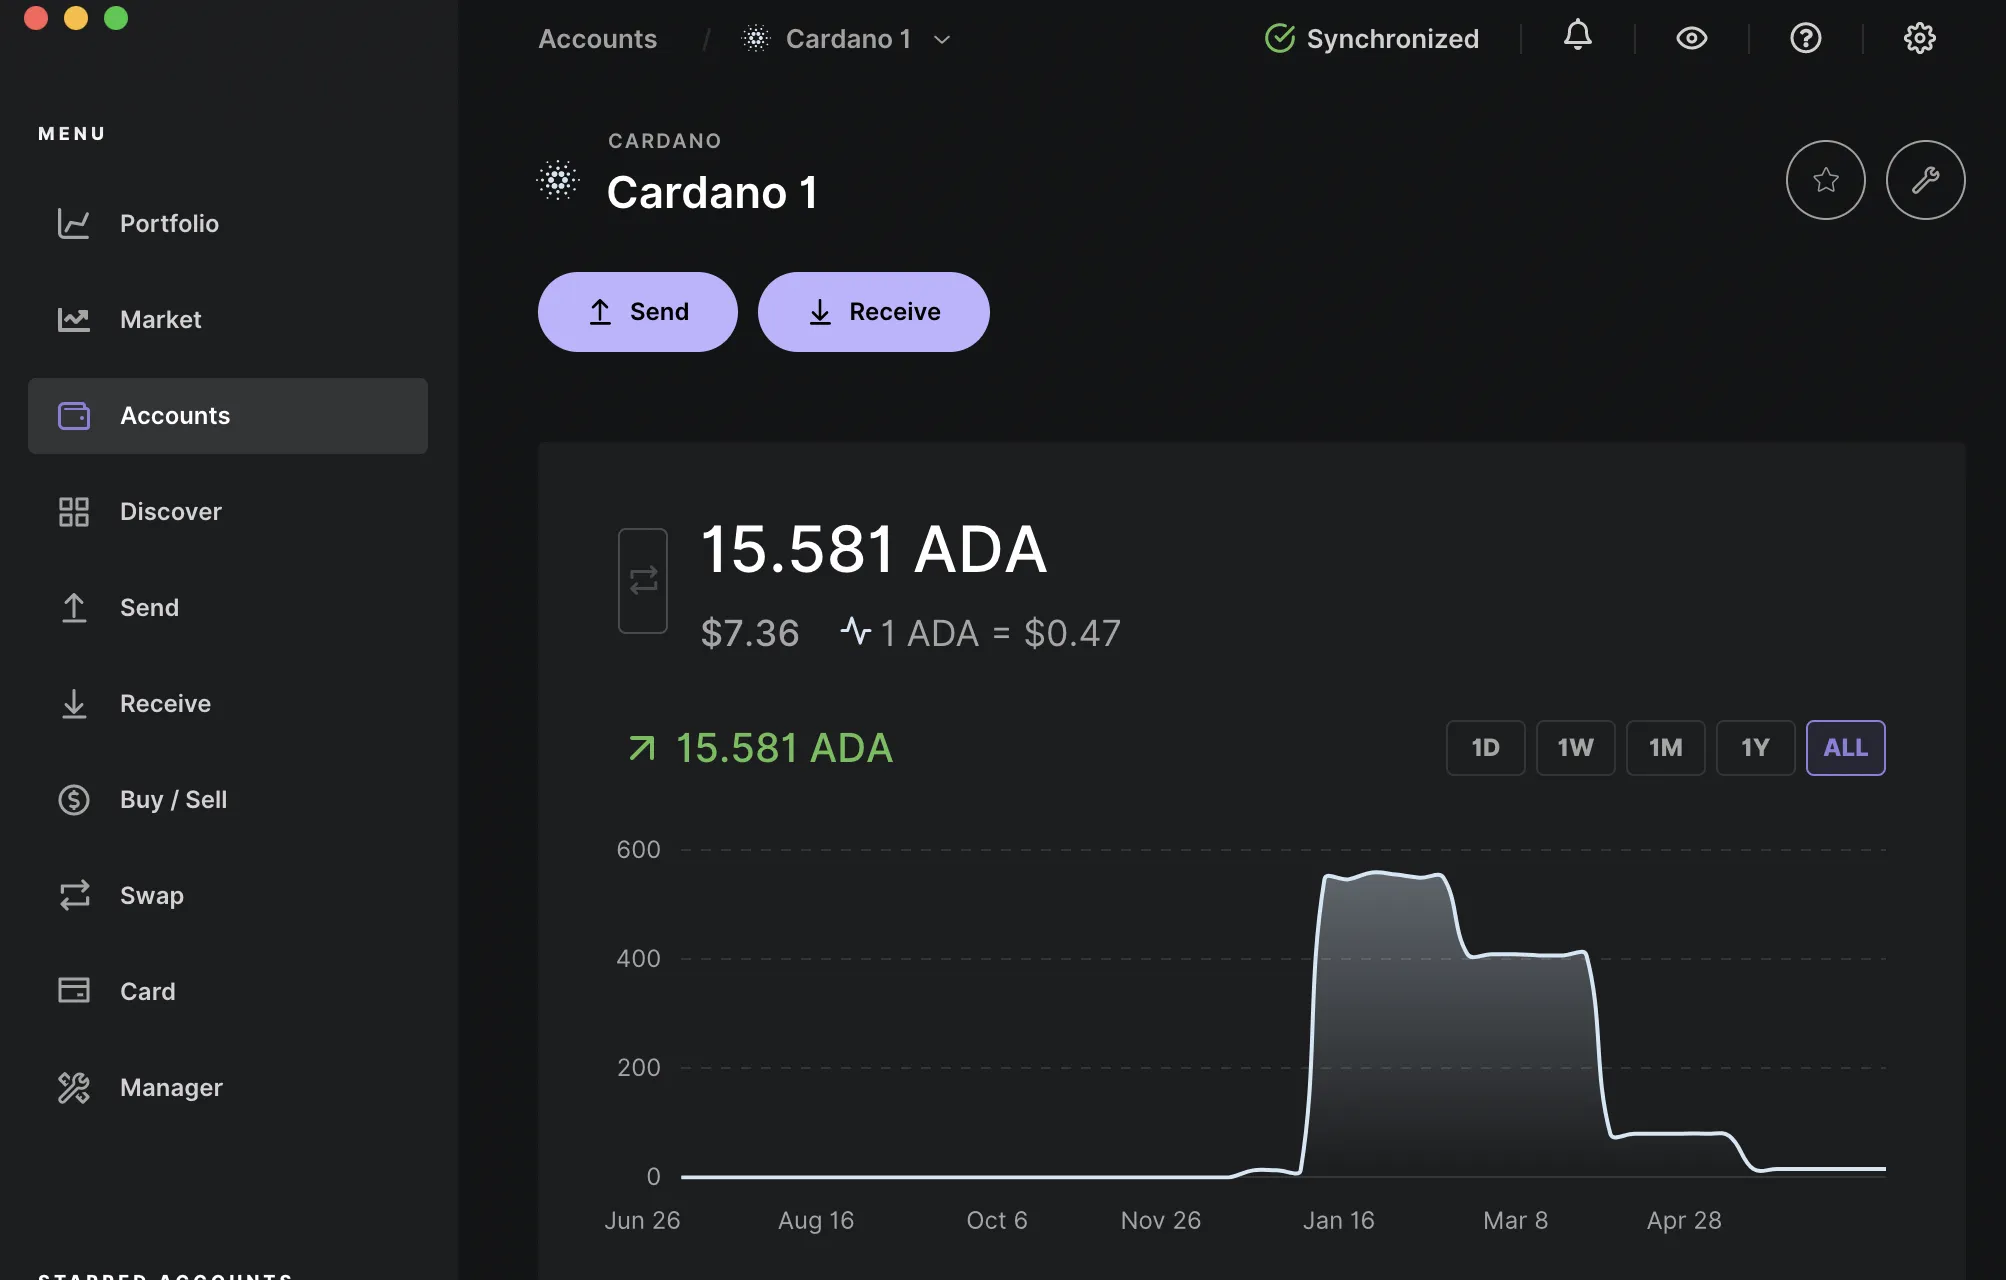
Task: Click the visibility eye icon
Action: [1692, 38]
